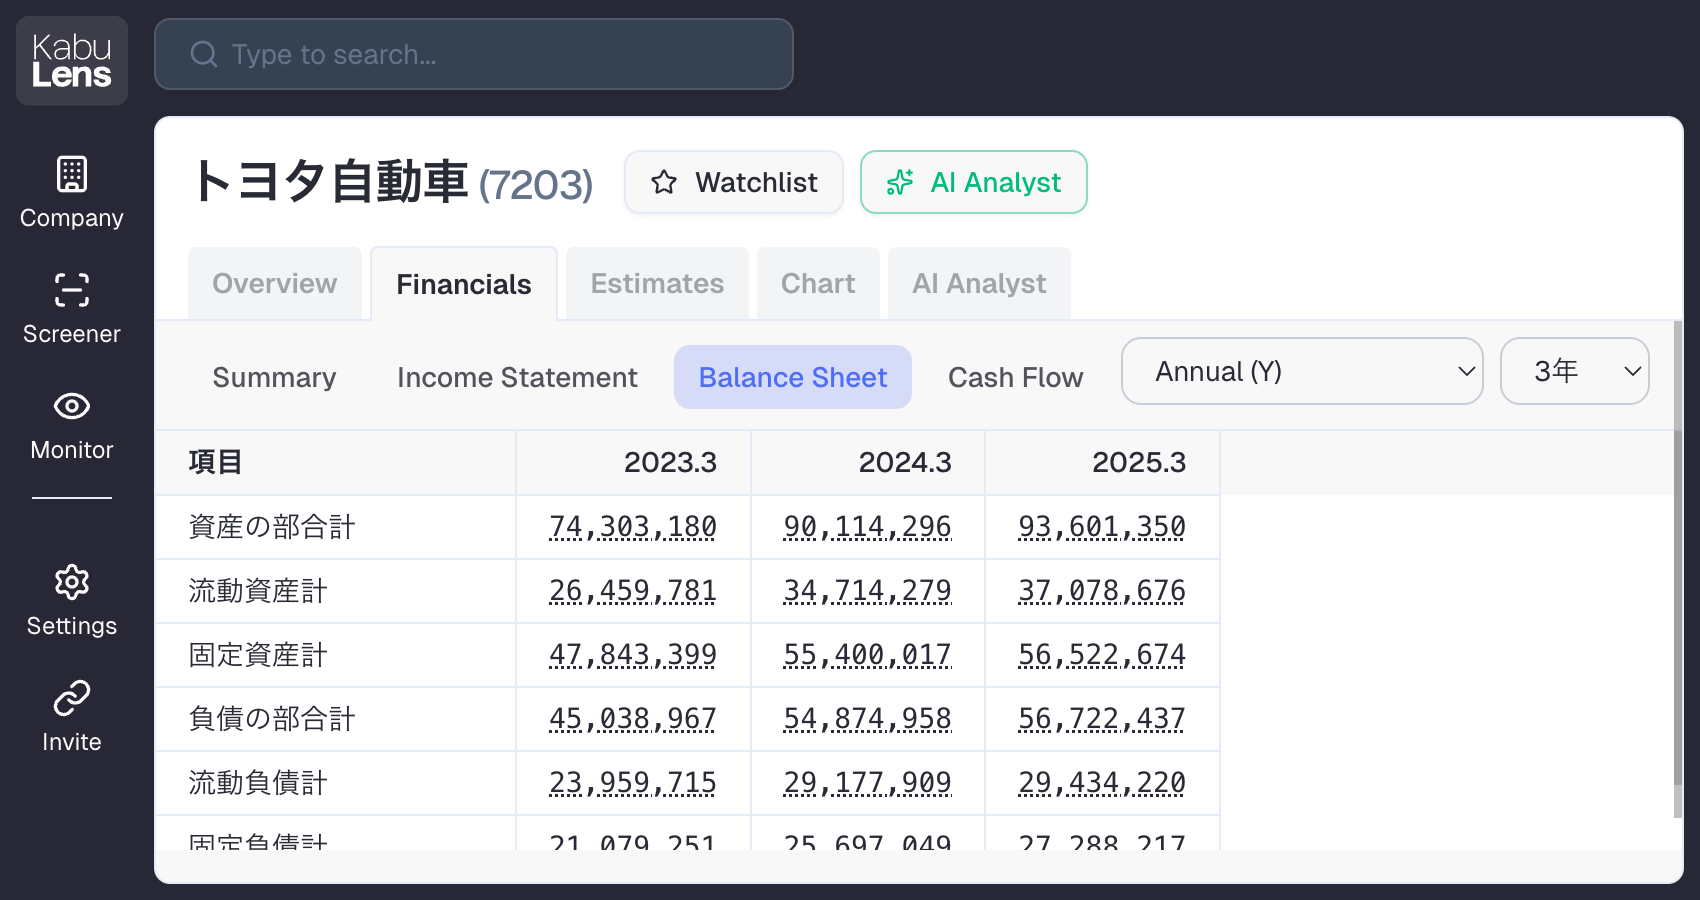This screenshot has height=900, width=1700.
Task: Open the Annual (Y) period dropdown
Action: (x=1301, y=371)
